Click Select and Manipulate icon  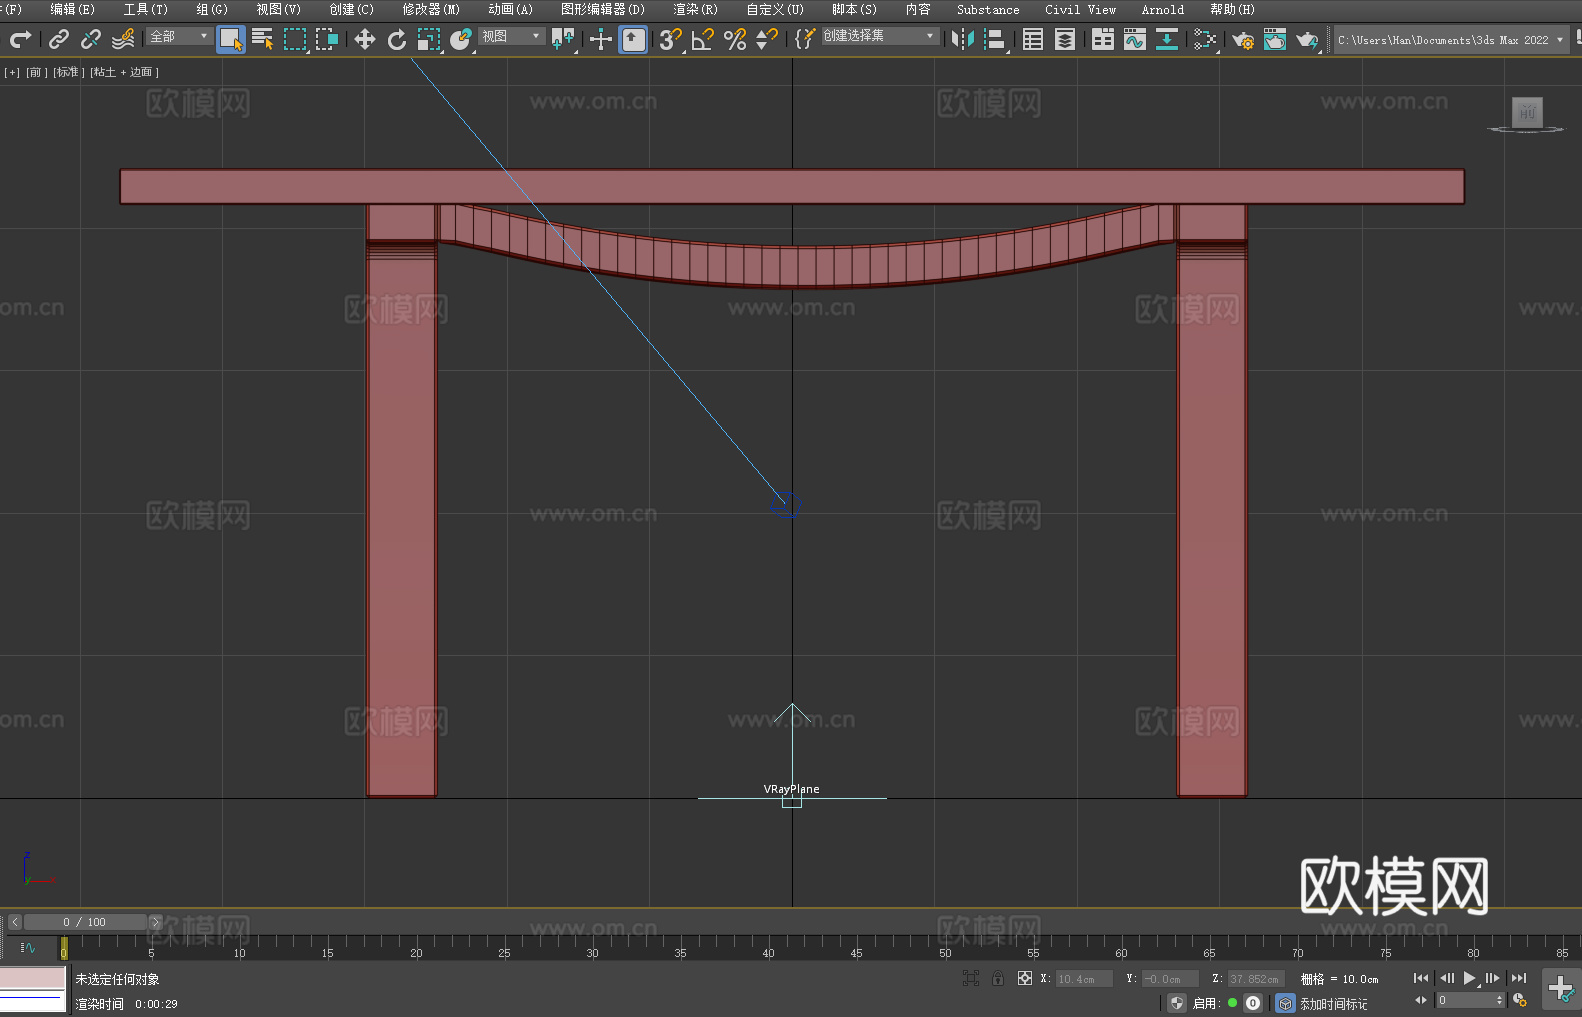pyautogui.click(x=600, y=39)
